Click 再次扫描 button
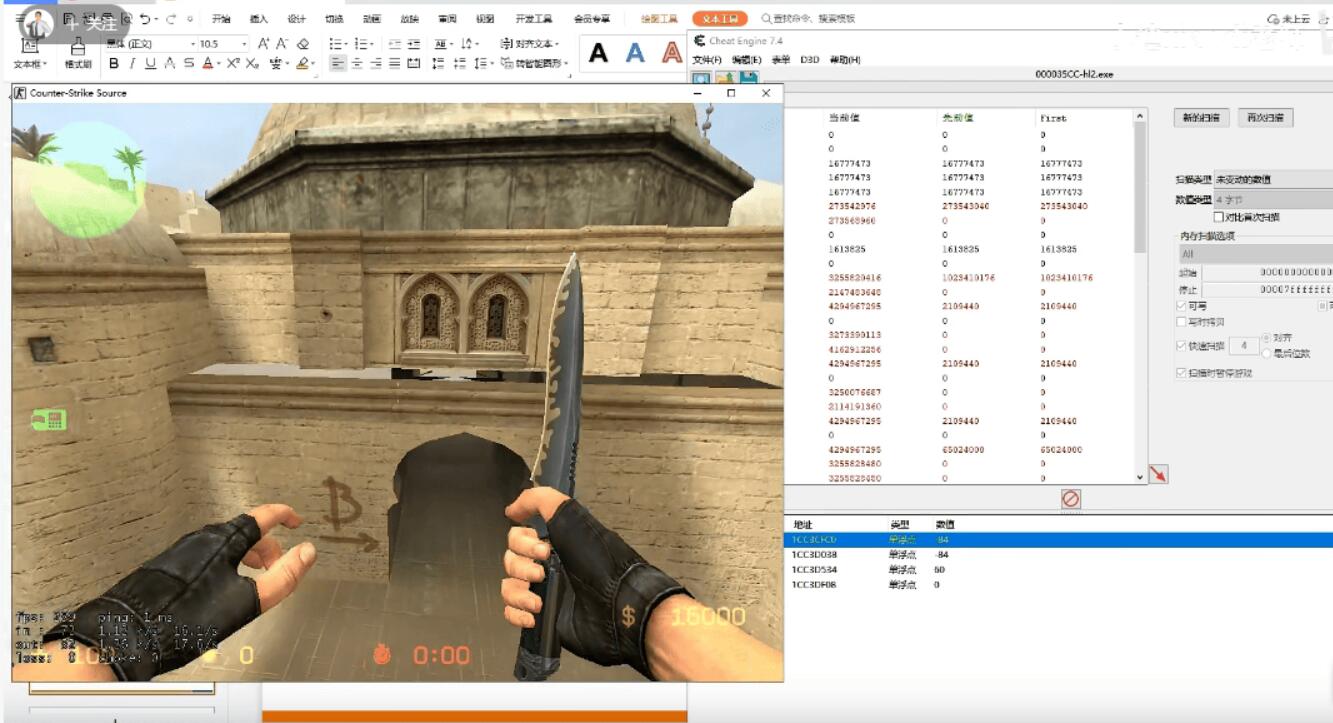This screenshot has width=1333, height=723. click(x=1265, y=117)
